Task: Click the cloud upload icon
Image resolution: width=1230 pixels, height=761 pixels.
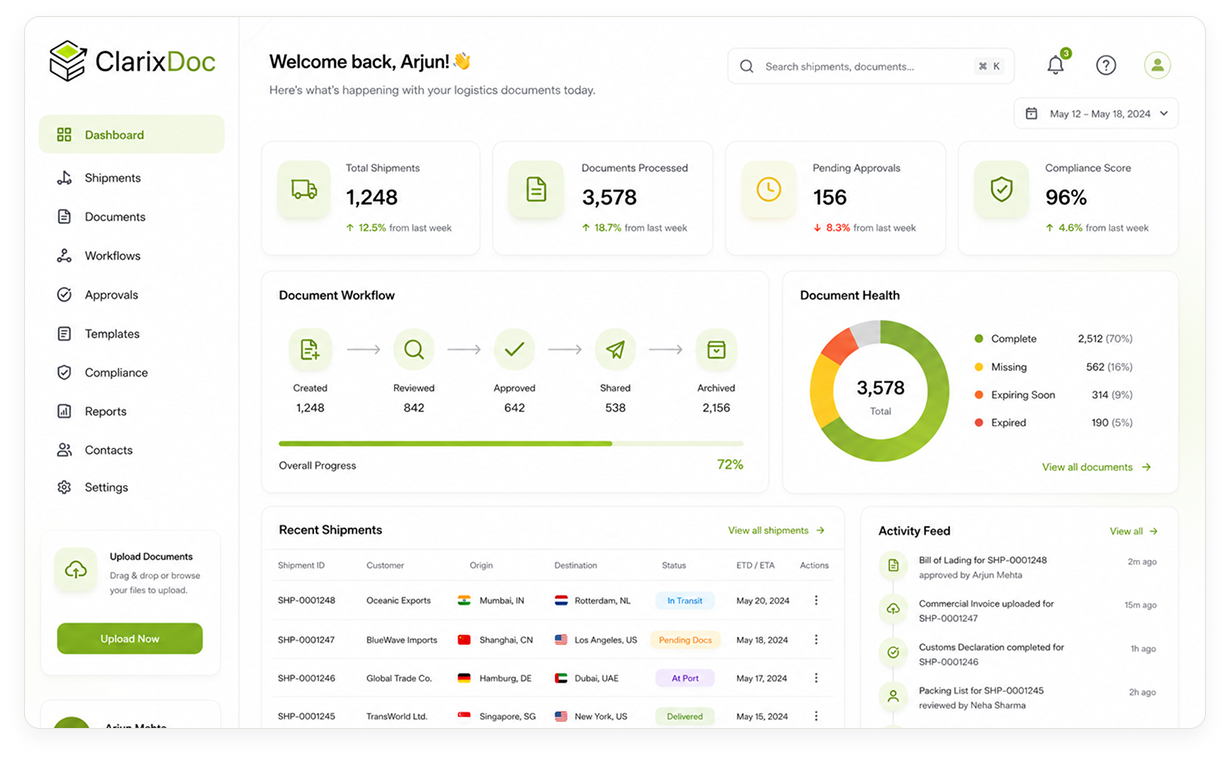Action: (x=76, y=570)
